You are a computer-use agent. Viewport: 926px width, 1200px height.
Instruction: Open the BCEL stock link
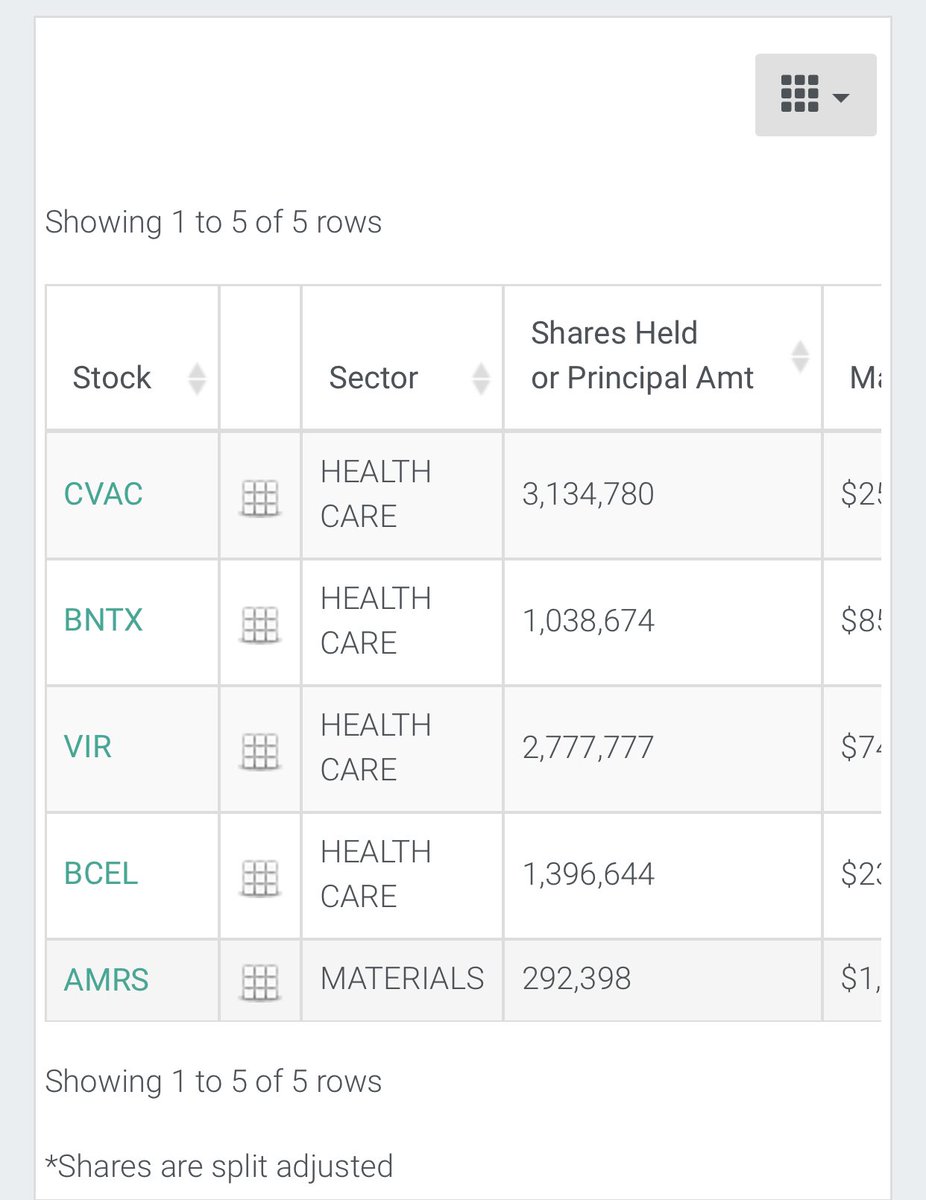point(101,874)
